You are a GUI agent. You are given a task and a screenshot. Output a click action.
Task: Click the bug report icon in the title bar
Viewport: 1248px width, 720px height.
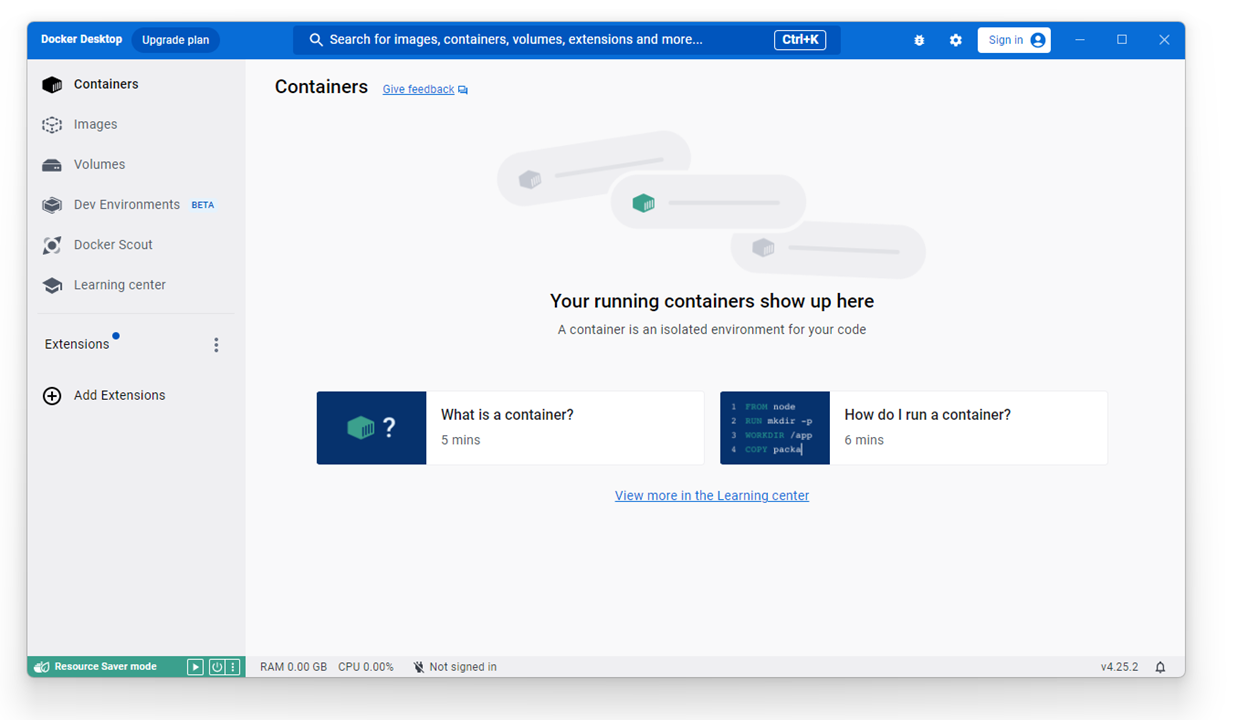coord(919,40)
